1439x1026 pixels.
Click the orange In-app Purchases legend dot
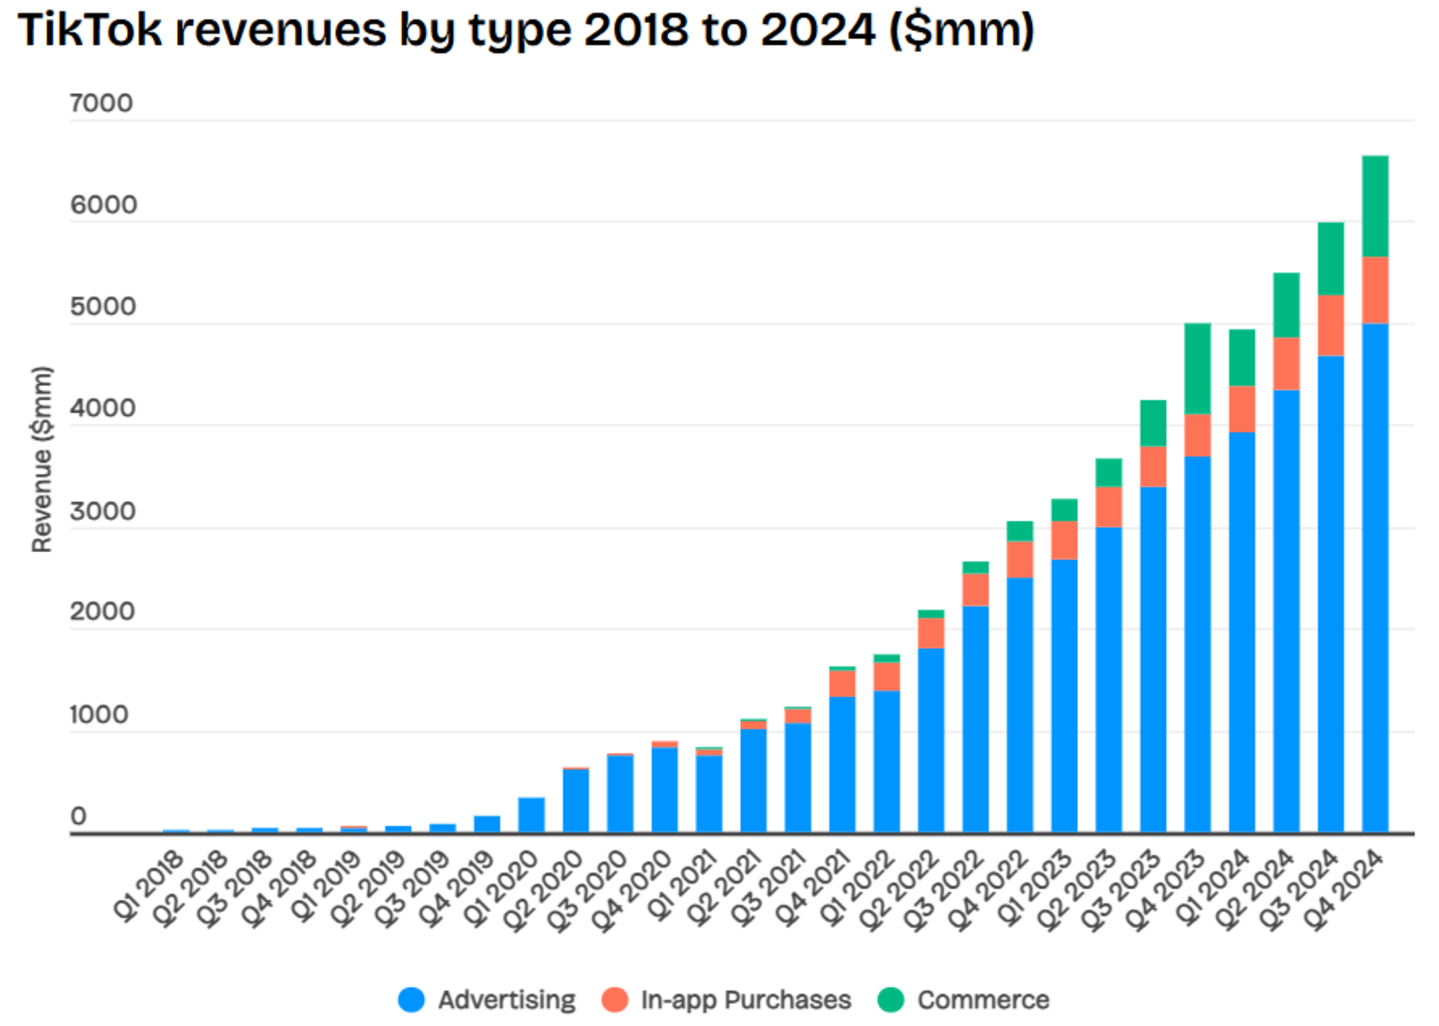[615, 999]
